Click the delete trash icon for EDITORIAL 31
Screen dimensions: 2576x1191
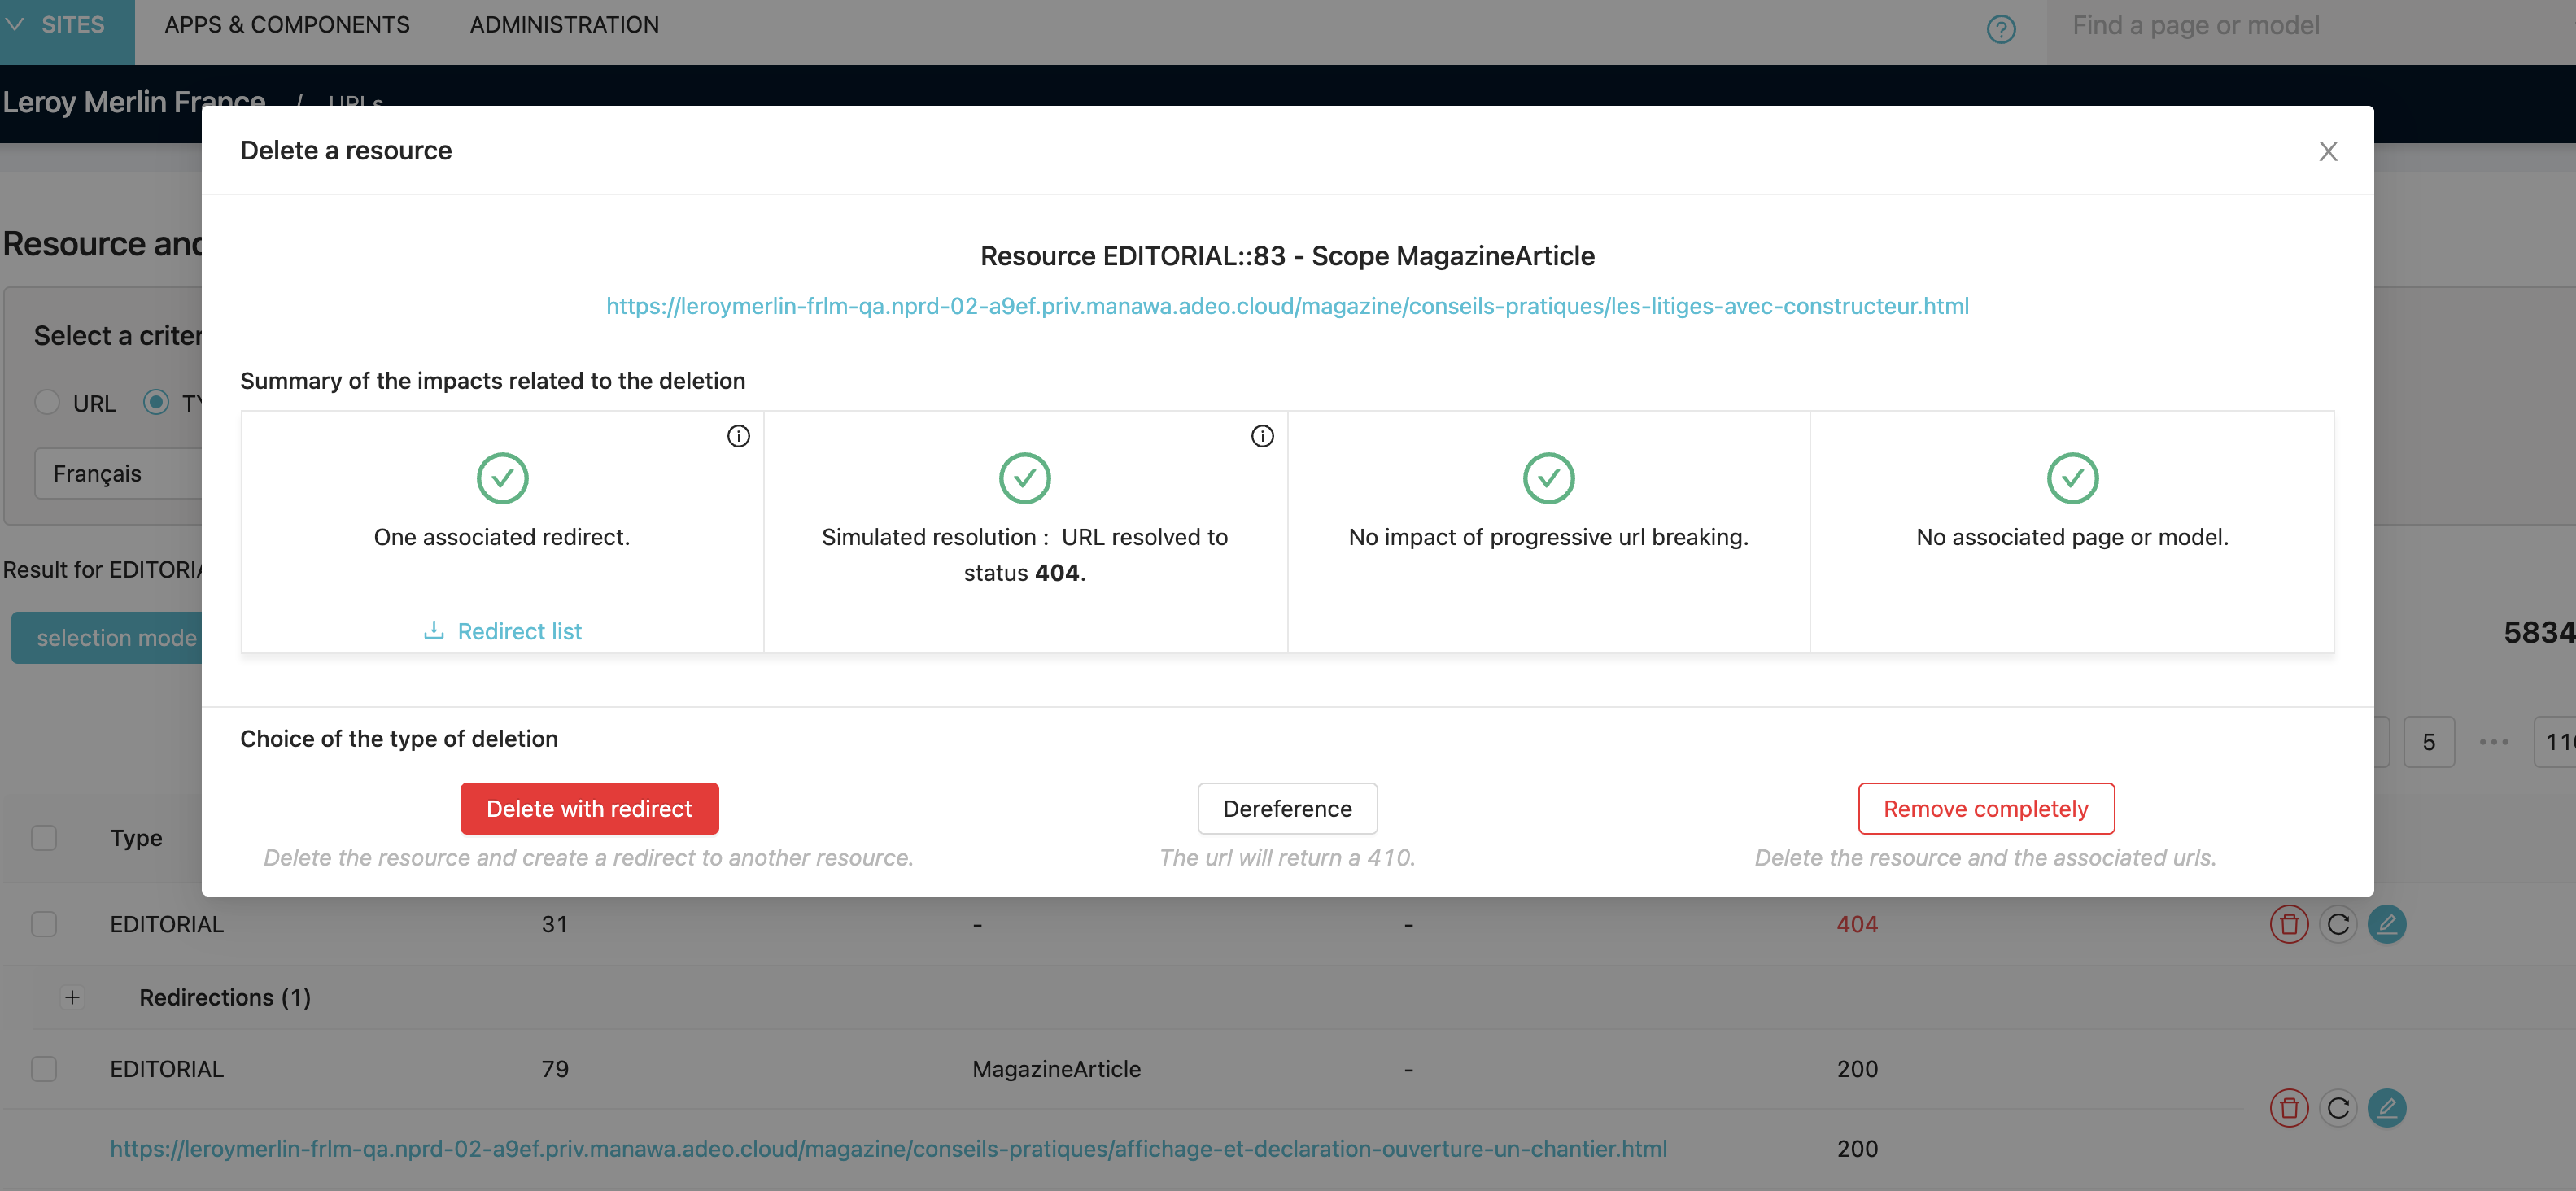(2289, 923)
